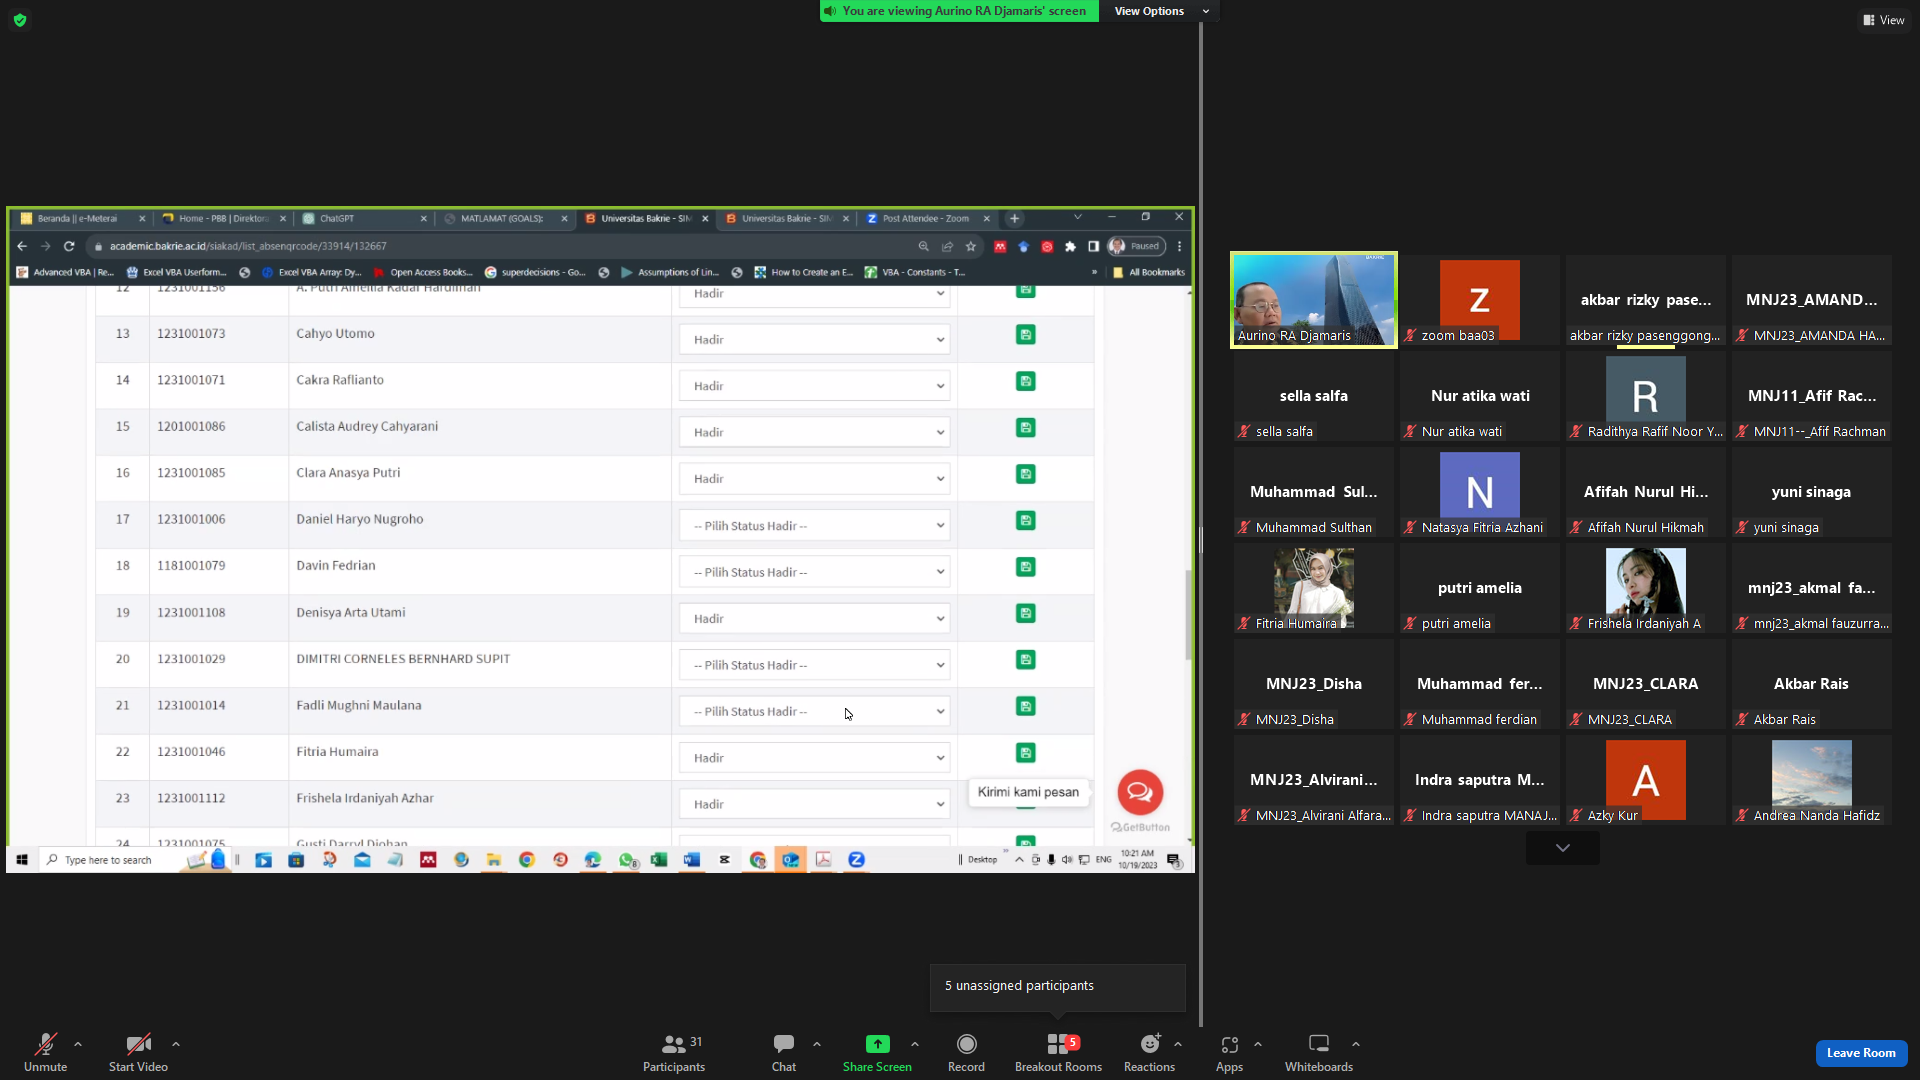Switch to Beranda e-Meterai browser tab

[83, 218]
